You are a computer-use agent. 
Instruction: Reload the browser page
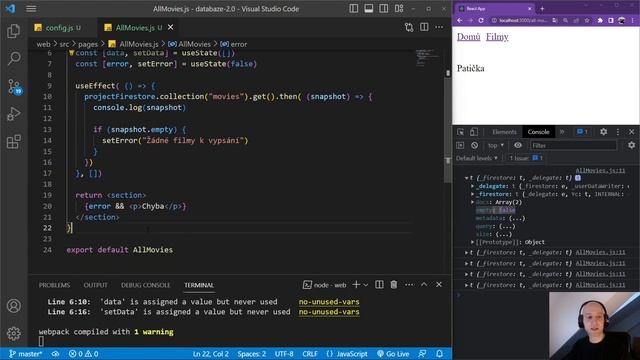481,20
